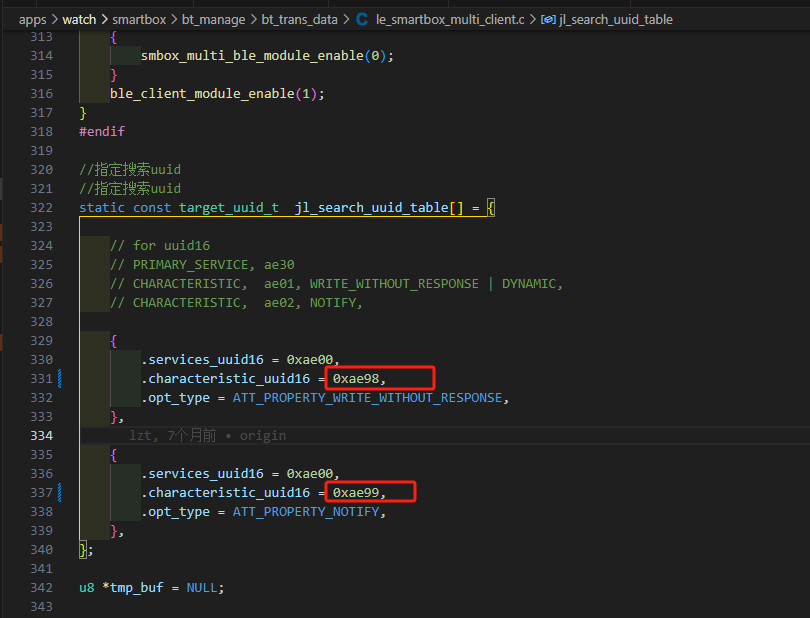Open the bt_trans_data breadcrumb folder

(x=299, y=20)
